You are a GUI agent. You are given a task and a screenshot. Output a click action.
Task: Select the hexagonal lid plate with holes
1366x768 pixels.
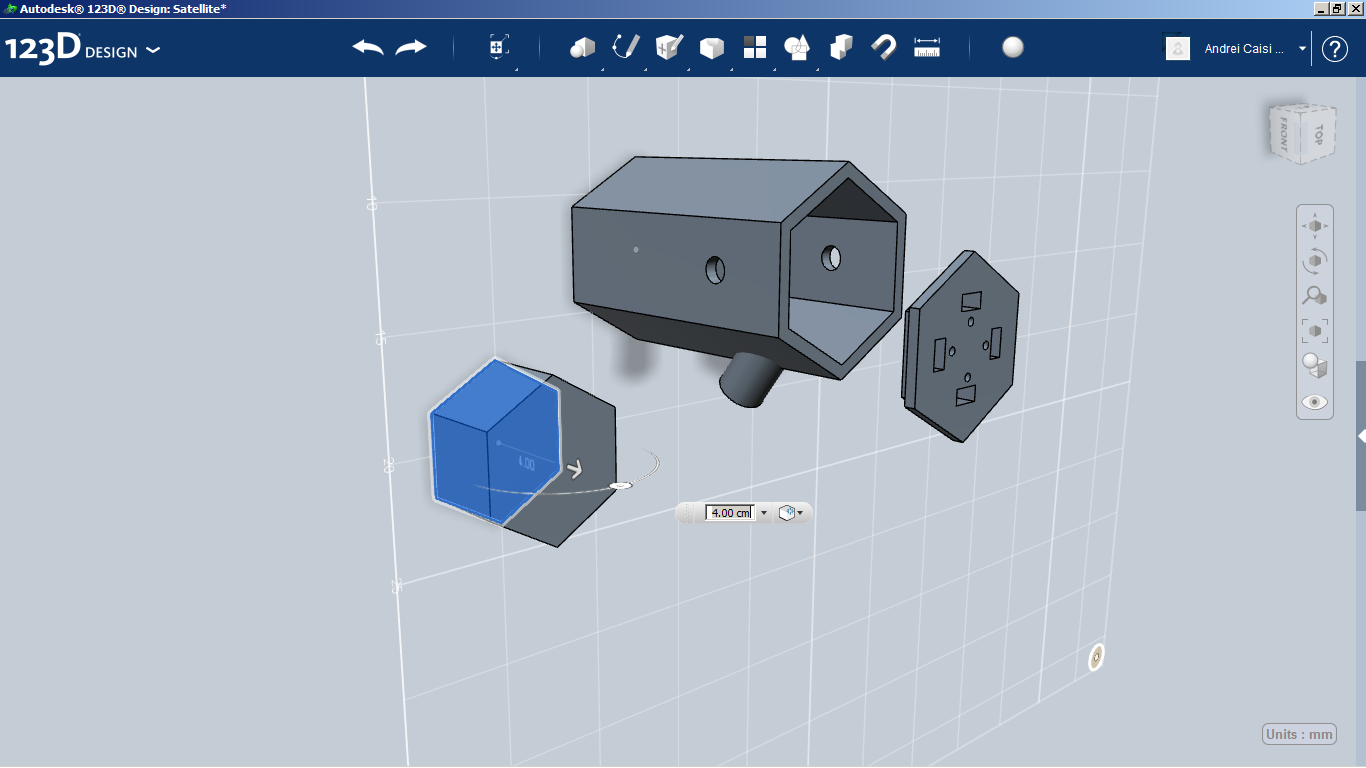[961, 345]
